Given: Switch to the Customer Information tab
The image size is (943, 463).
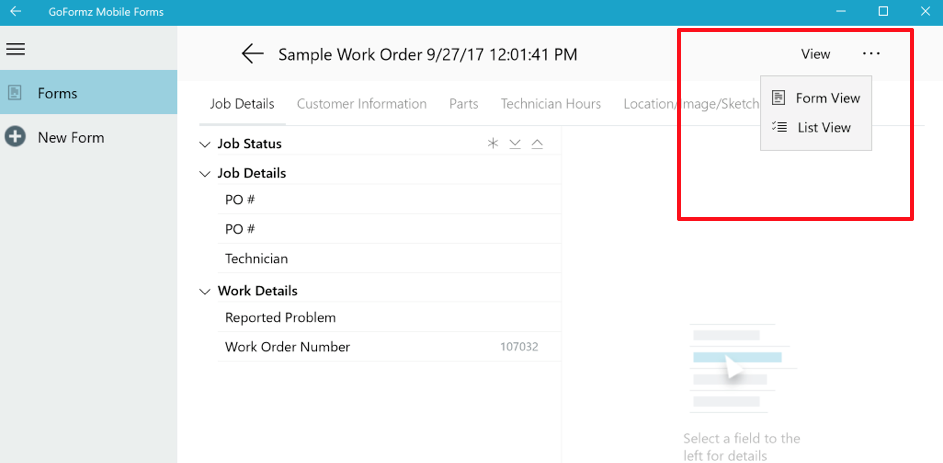Looking at the screenshot, I should coord(362,104).
